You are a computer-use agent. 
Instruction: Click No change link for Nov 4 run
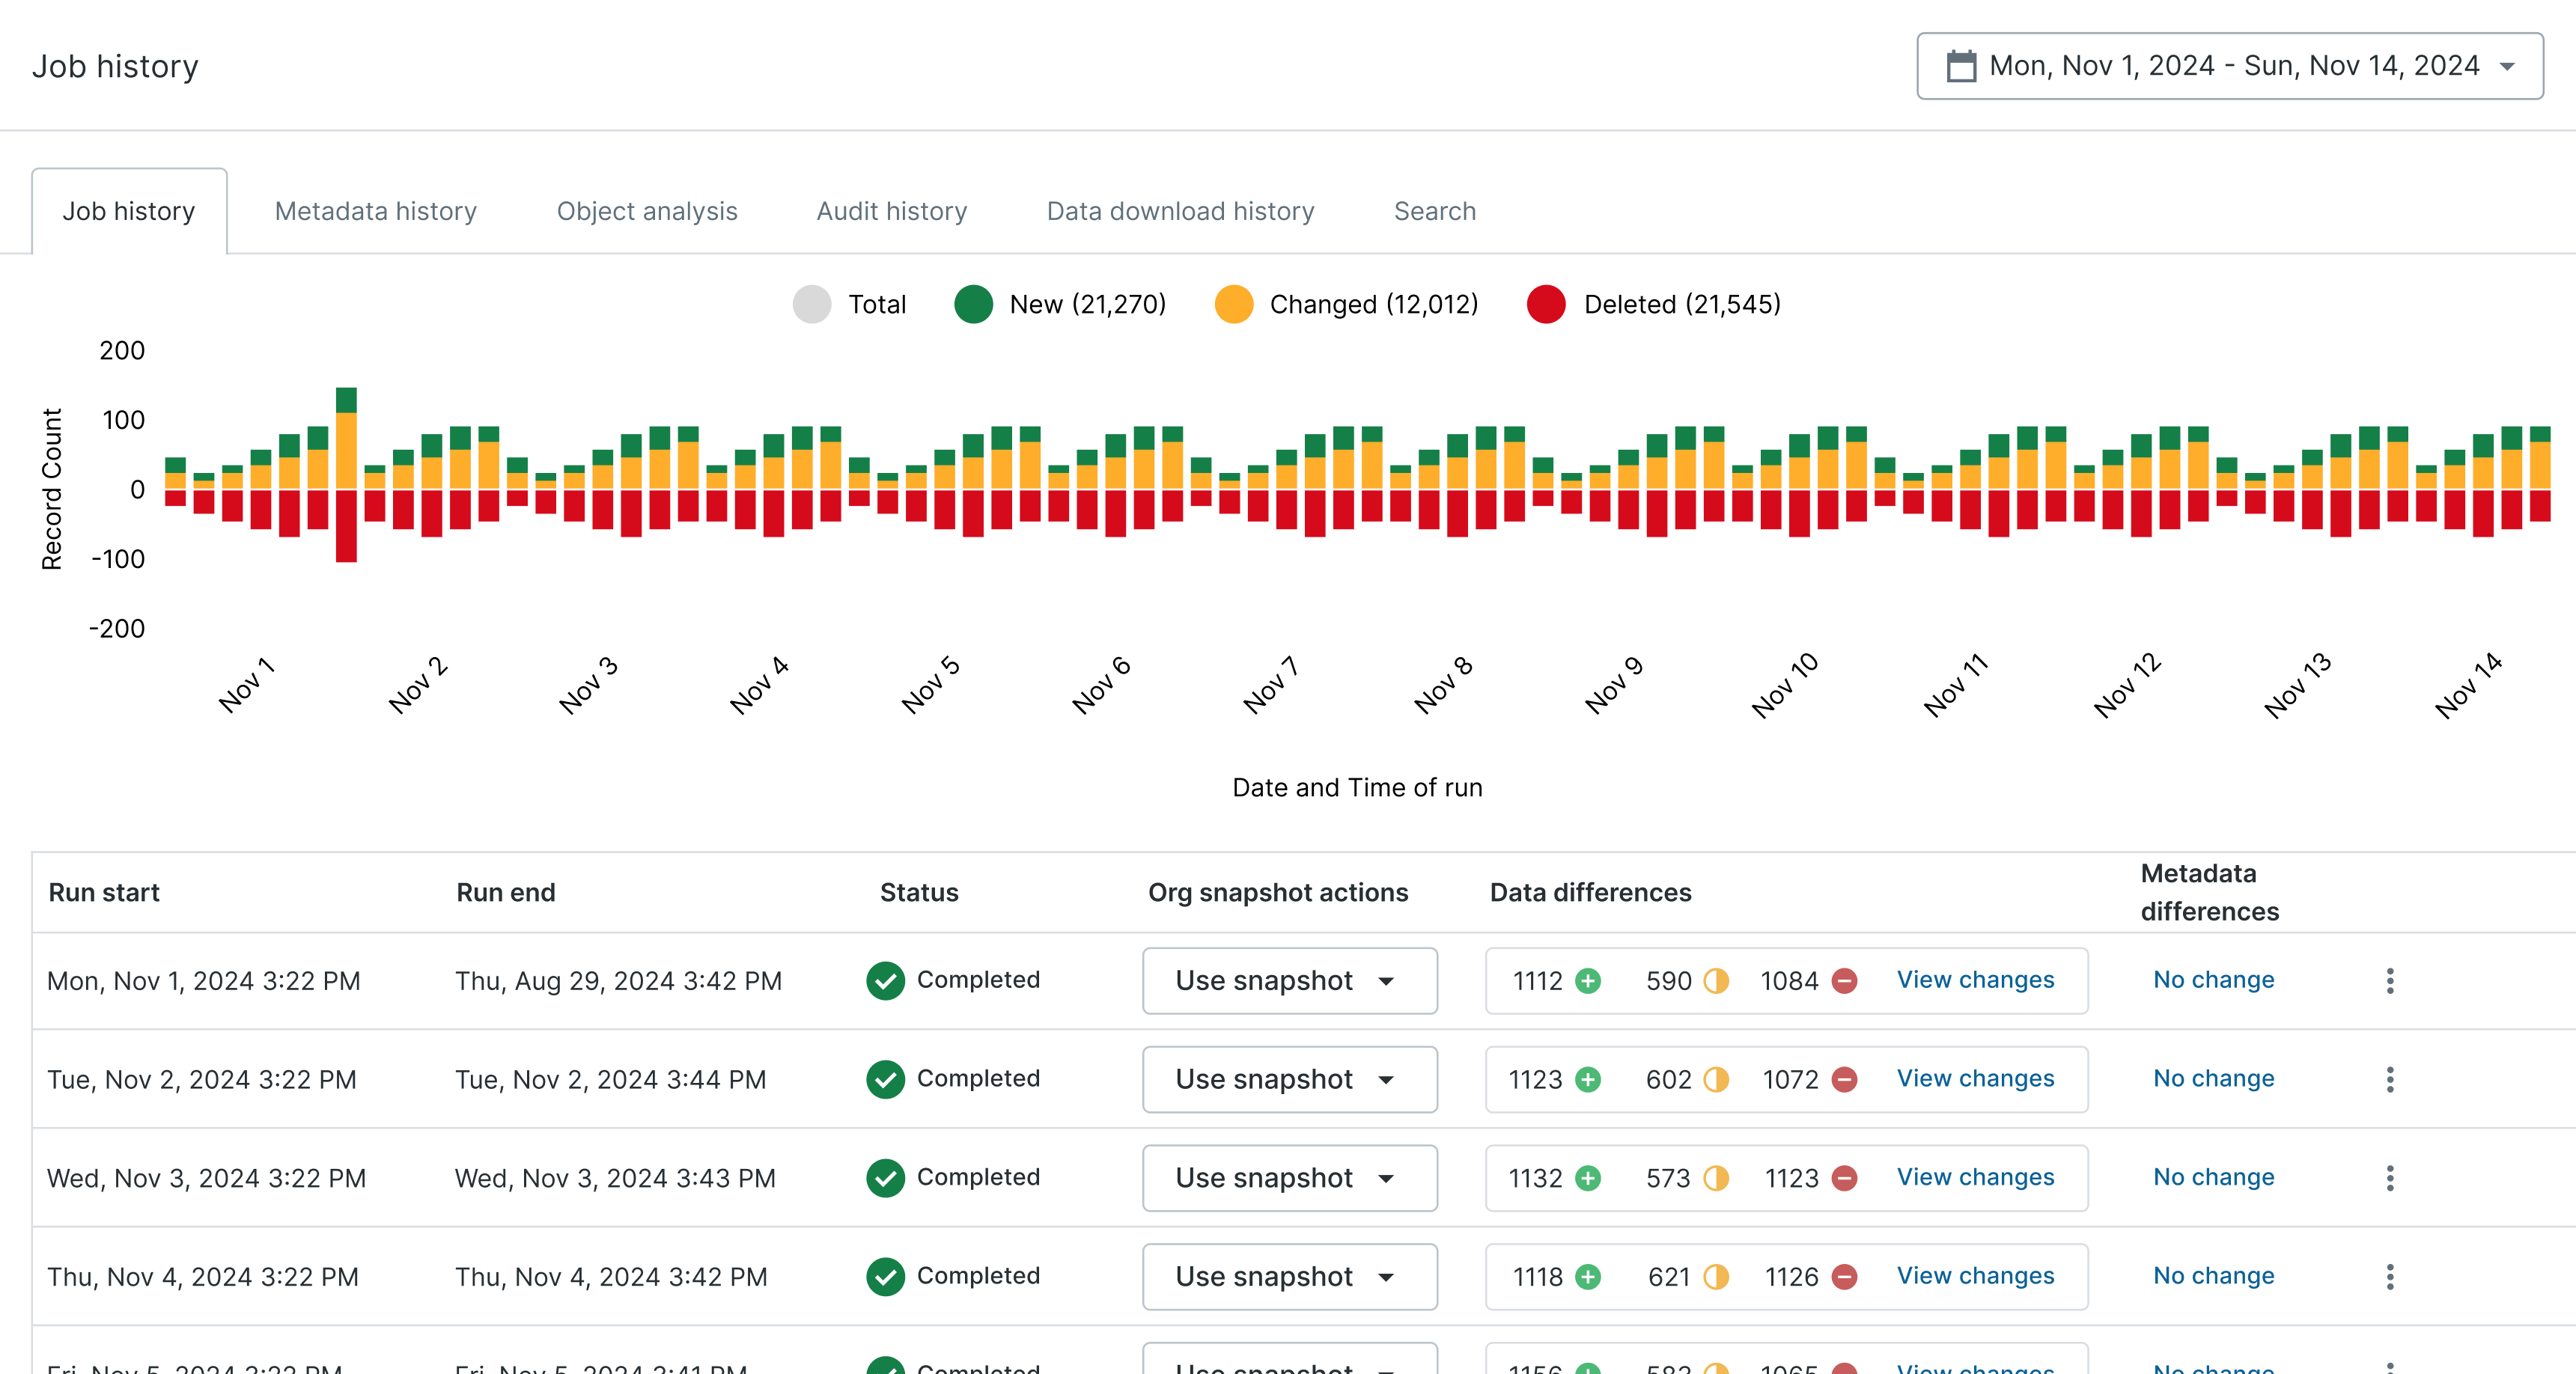pyautogui.click(x=2213, y=1275)
